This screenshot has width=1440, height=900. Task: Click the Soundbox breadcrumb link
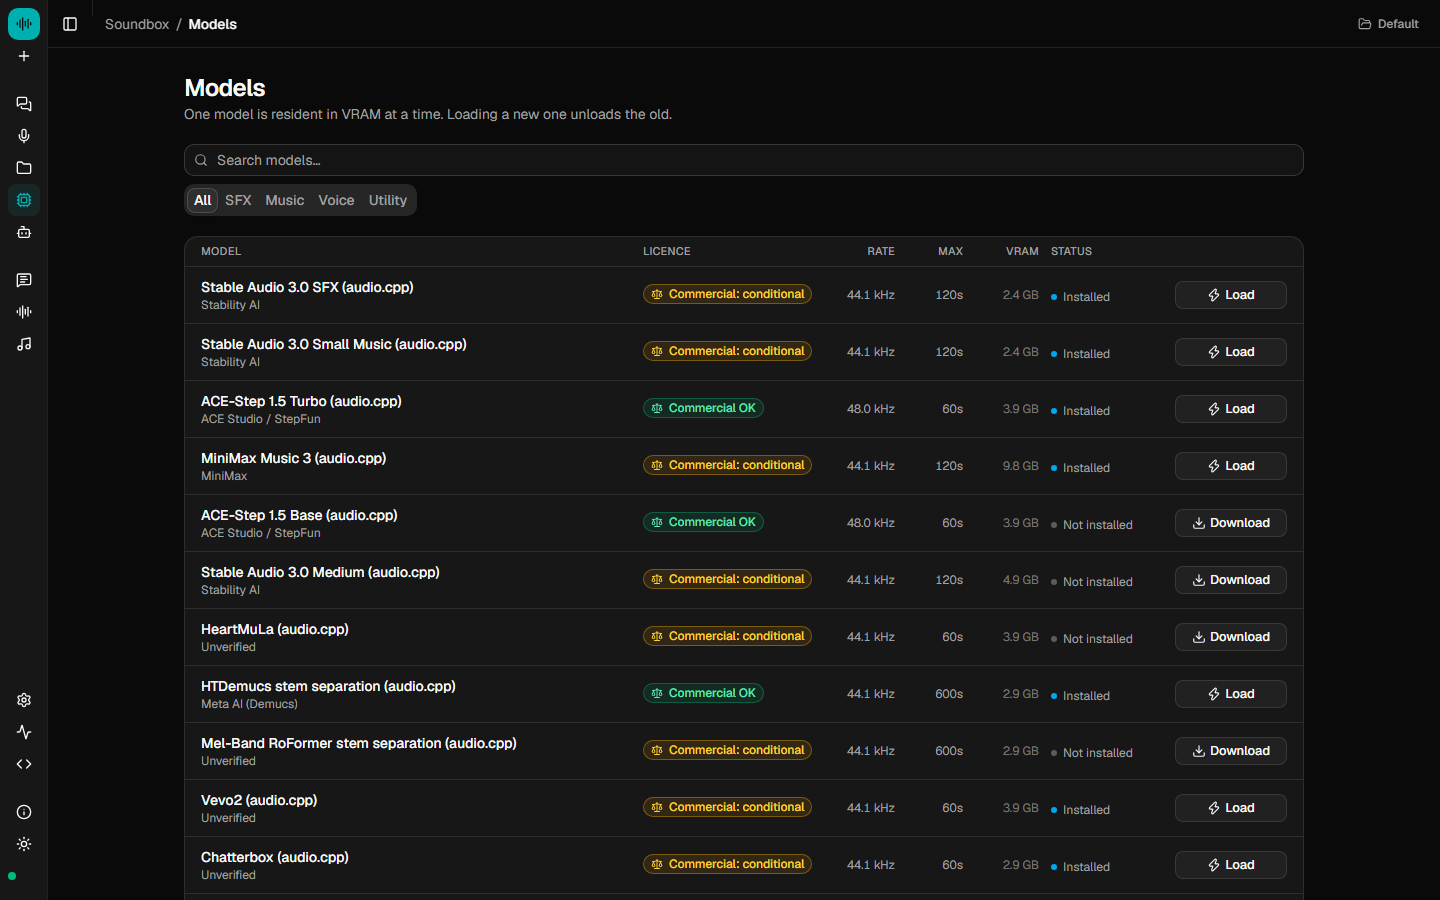[x=137, y=24]
